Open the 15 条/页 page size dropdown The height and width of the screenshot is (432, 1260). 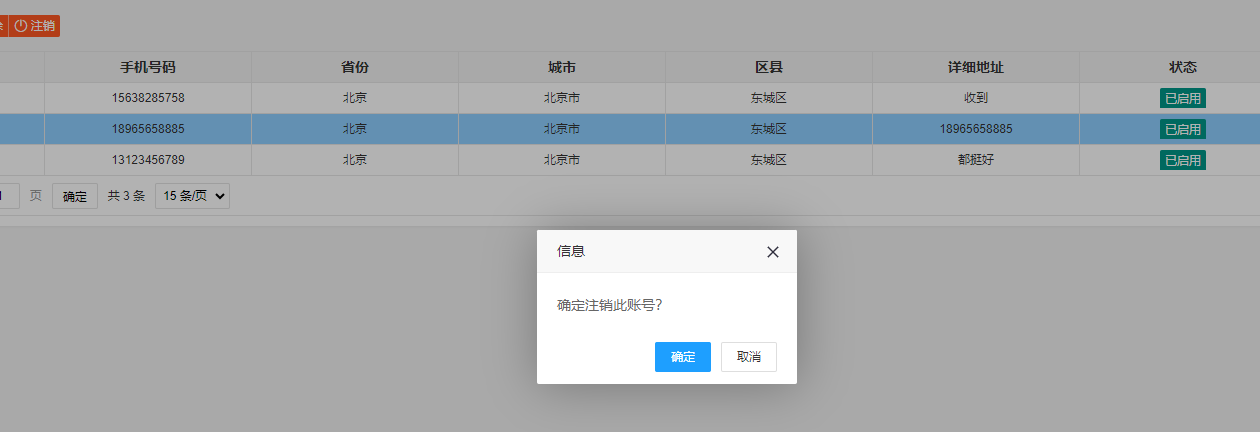(x=192, y=196)
